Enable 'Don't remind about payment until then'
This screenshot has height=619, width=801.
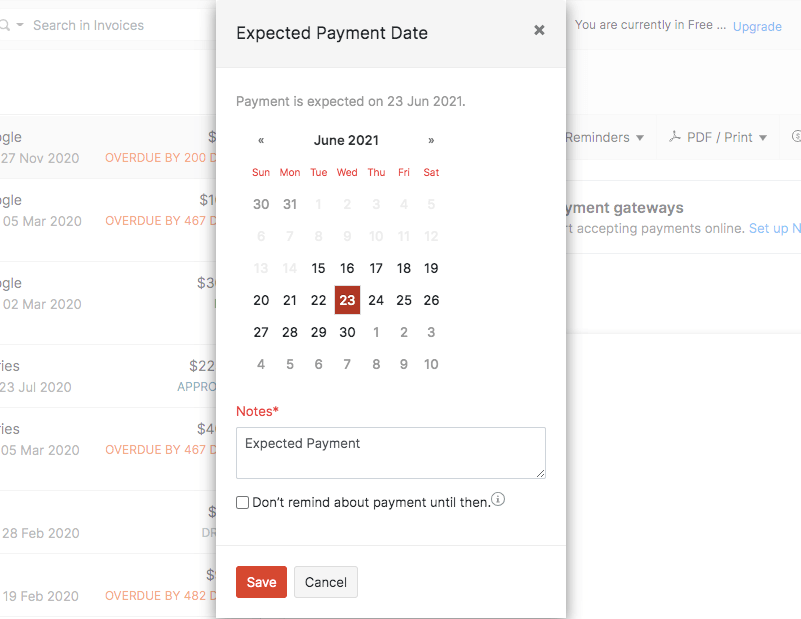tap(242, 502)
